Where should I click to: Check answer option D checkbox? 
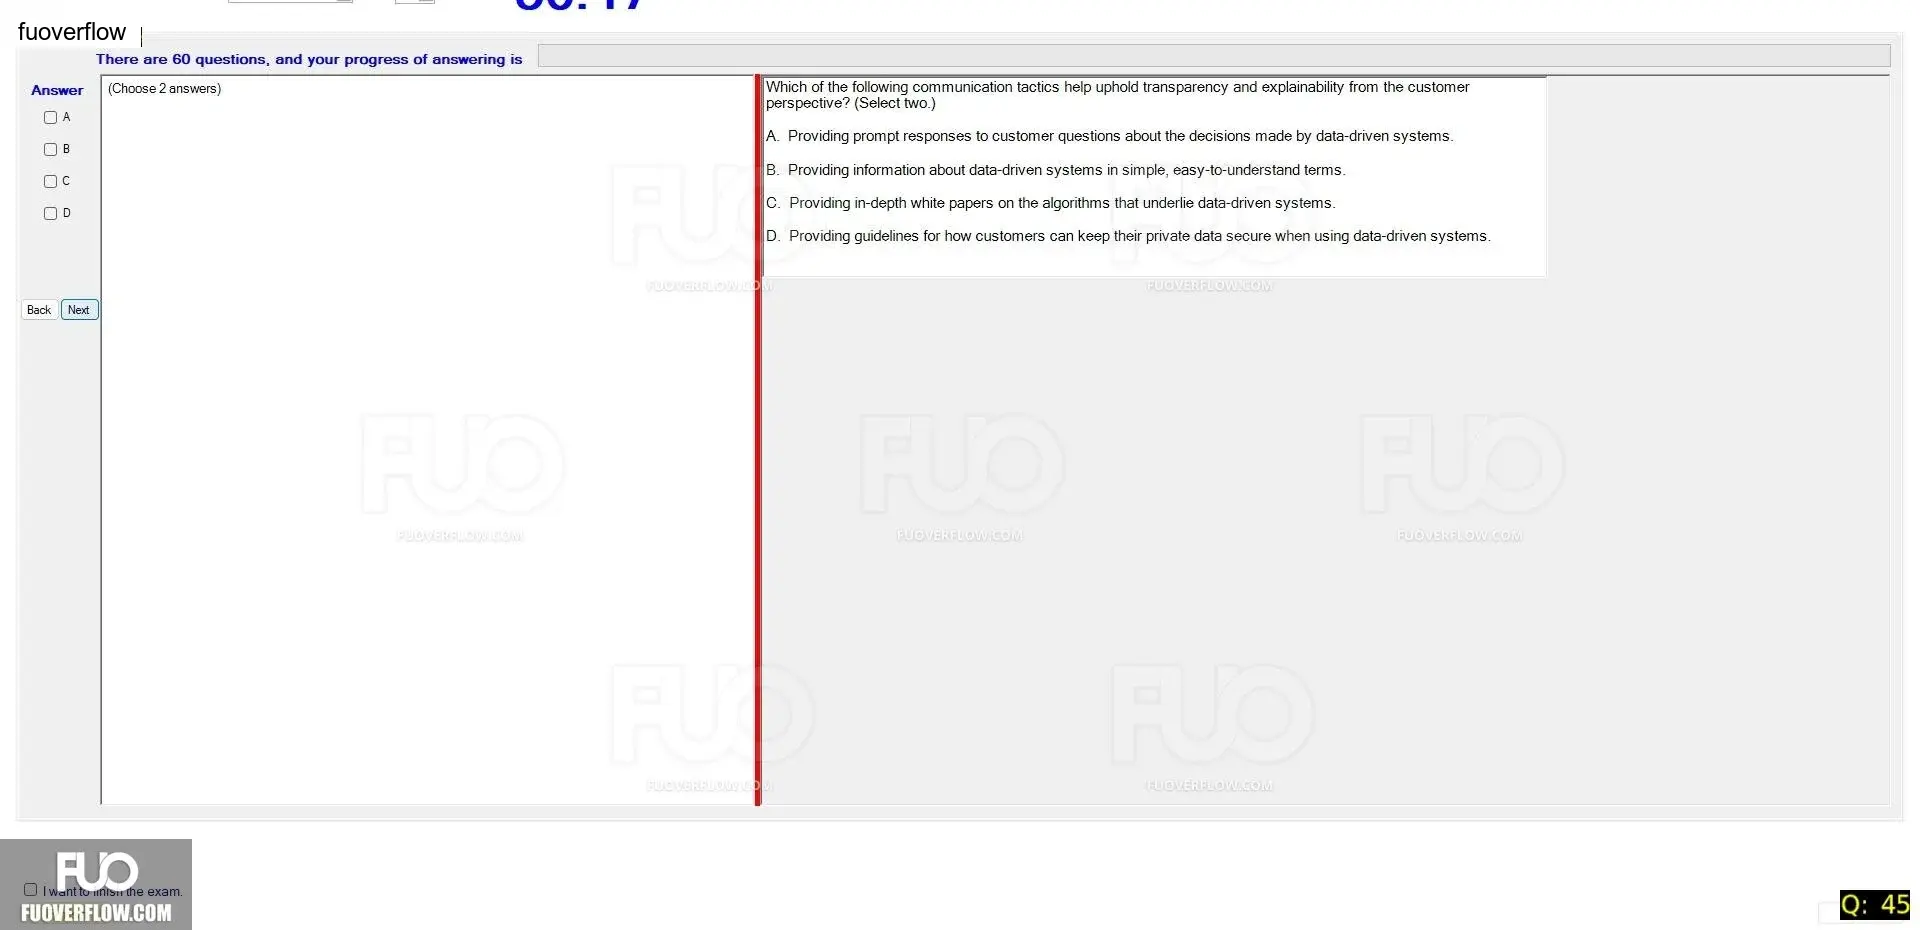pos(50,213)
